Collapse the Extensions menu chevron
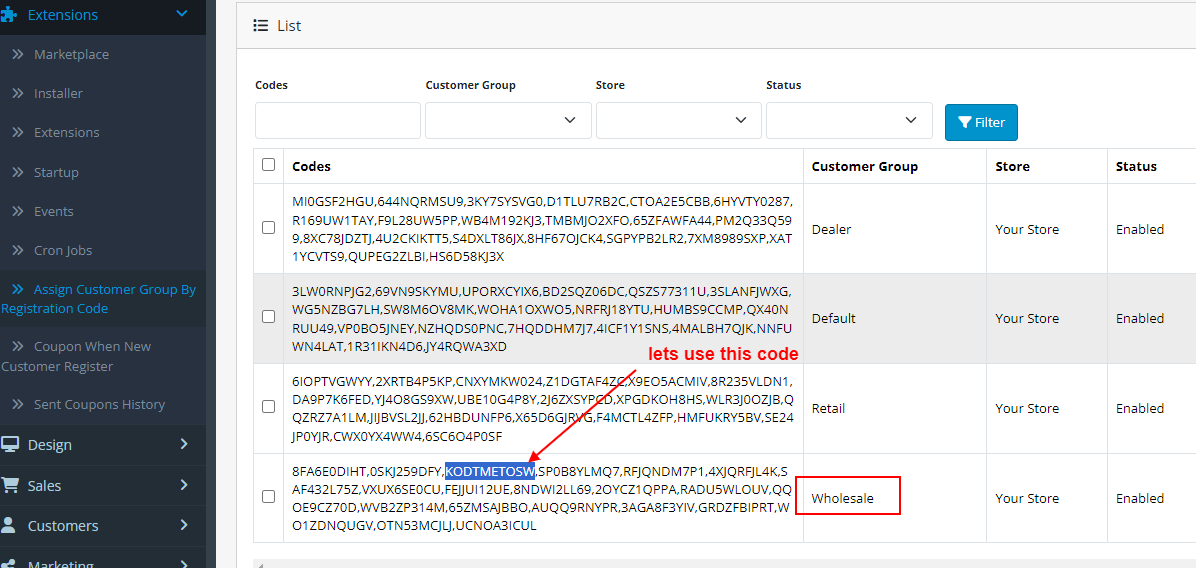The image size is (1196, 568). [x=182, y=13]
